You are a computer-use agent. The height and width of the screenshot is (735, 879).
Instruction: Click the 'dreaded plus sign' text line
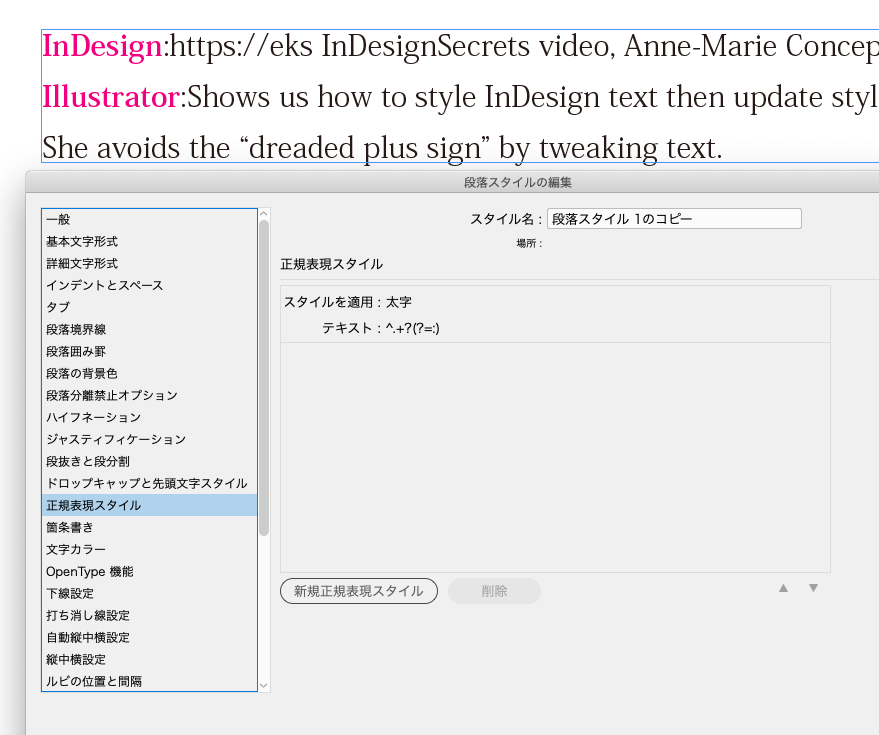pyautogui.click(x=382, y=148)
